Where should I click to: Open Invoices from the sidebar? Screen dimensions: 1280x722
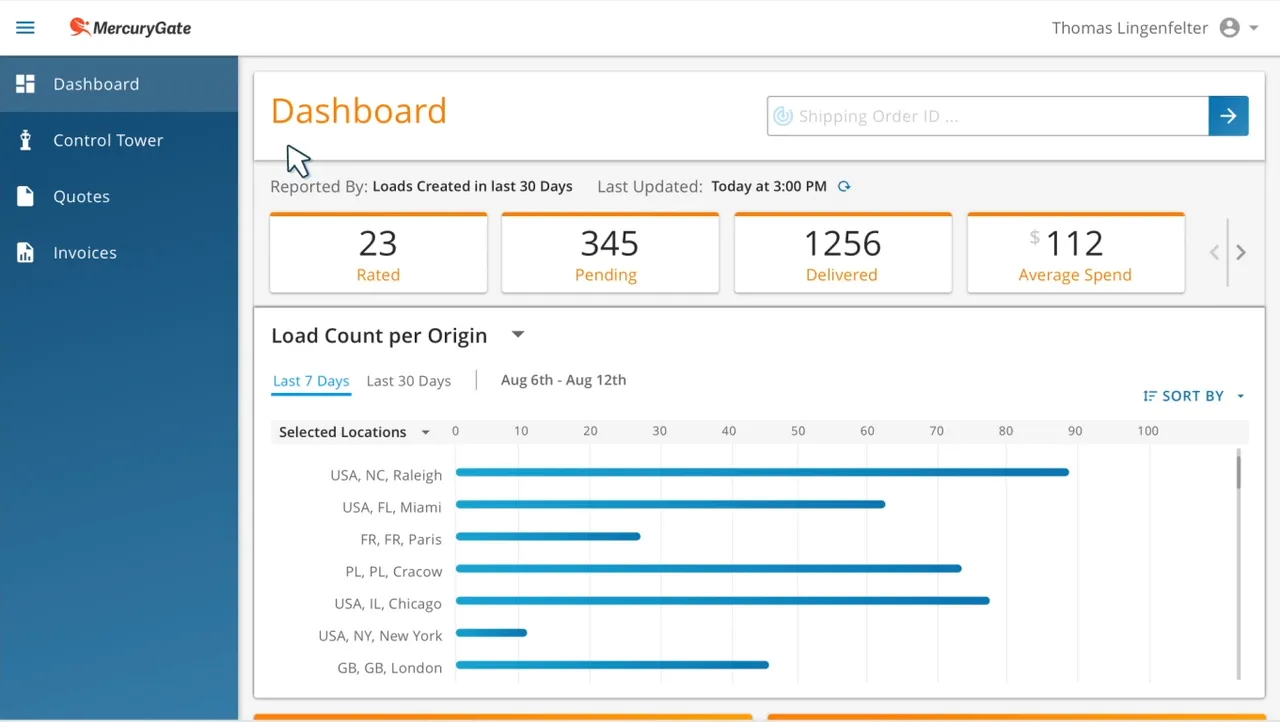119,252
